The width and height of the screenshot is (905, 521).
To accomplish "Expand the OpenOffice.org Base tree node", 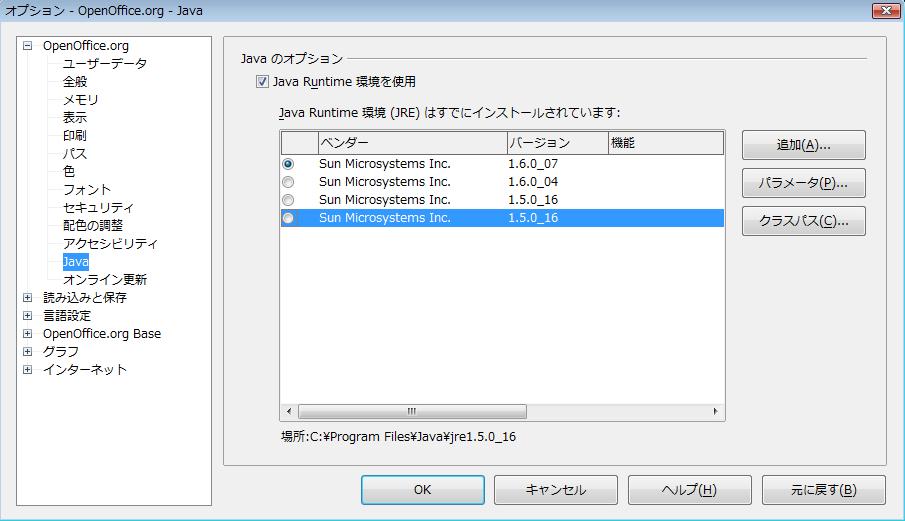I will pyautogui.click(x=28, y=334).
